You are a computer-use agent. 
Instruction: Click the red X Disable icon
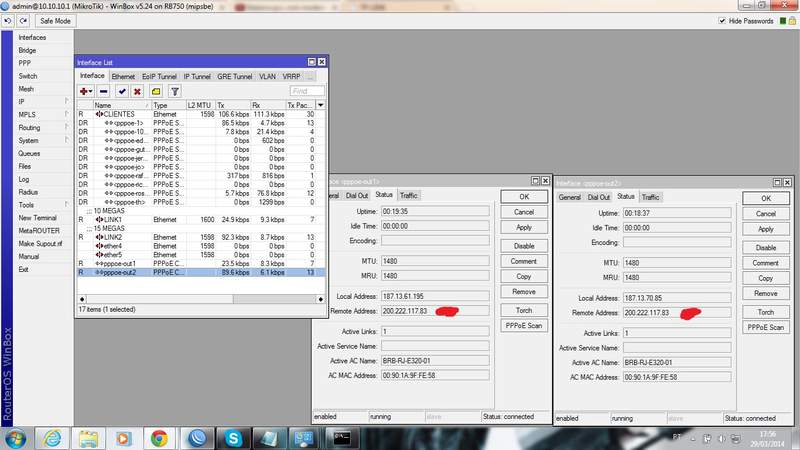137,91
